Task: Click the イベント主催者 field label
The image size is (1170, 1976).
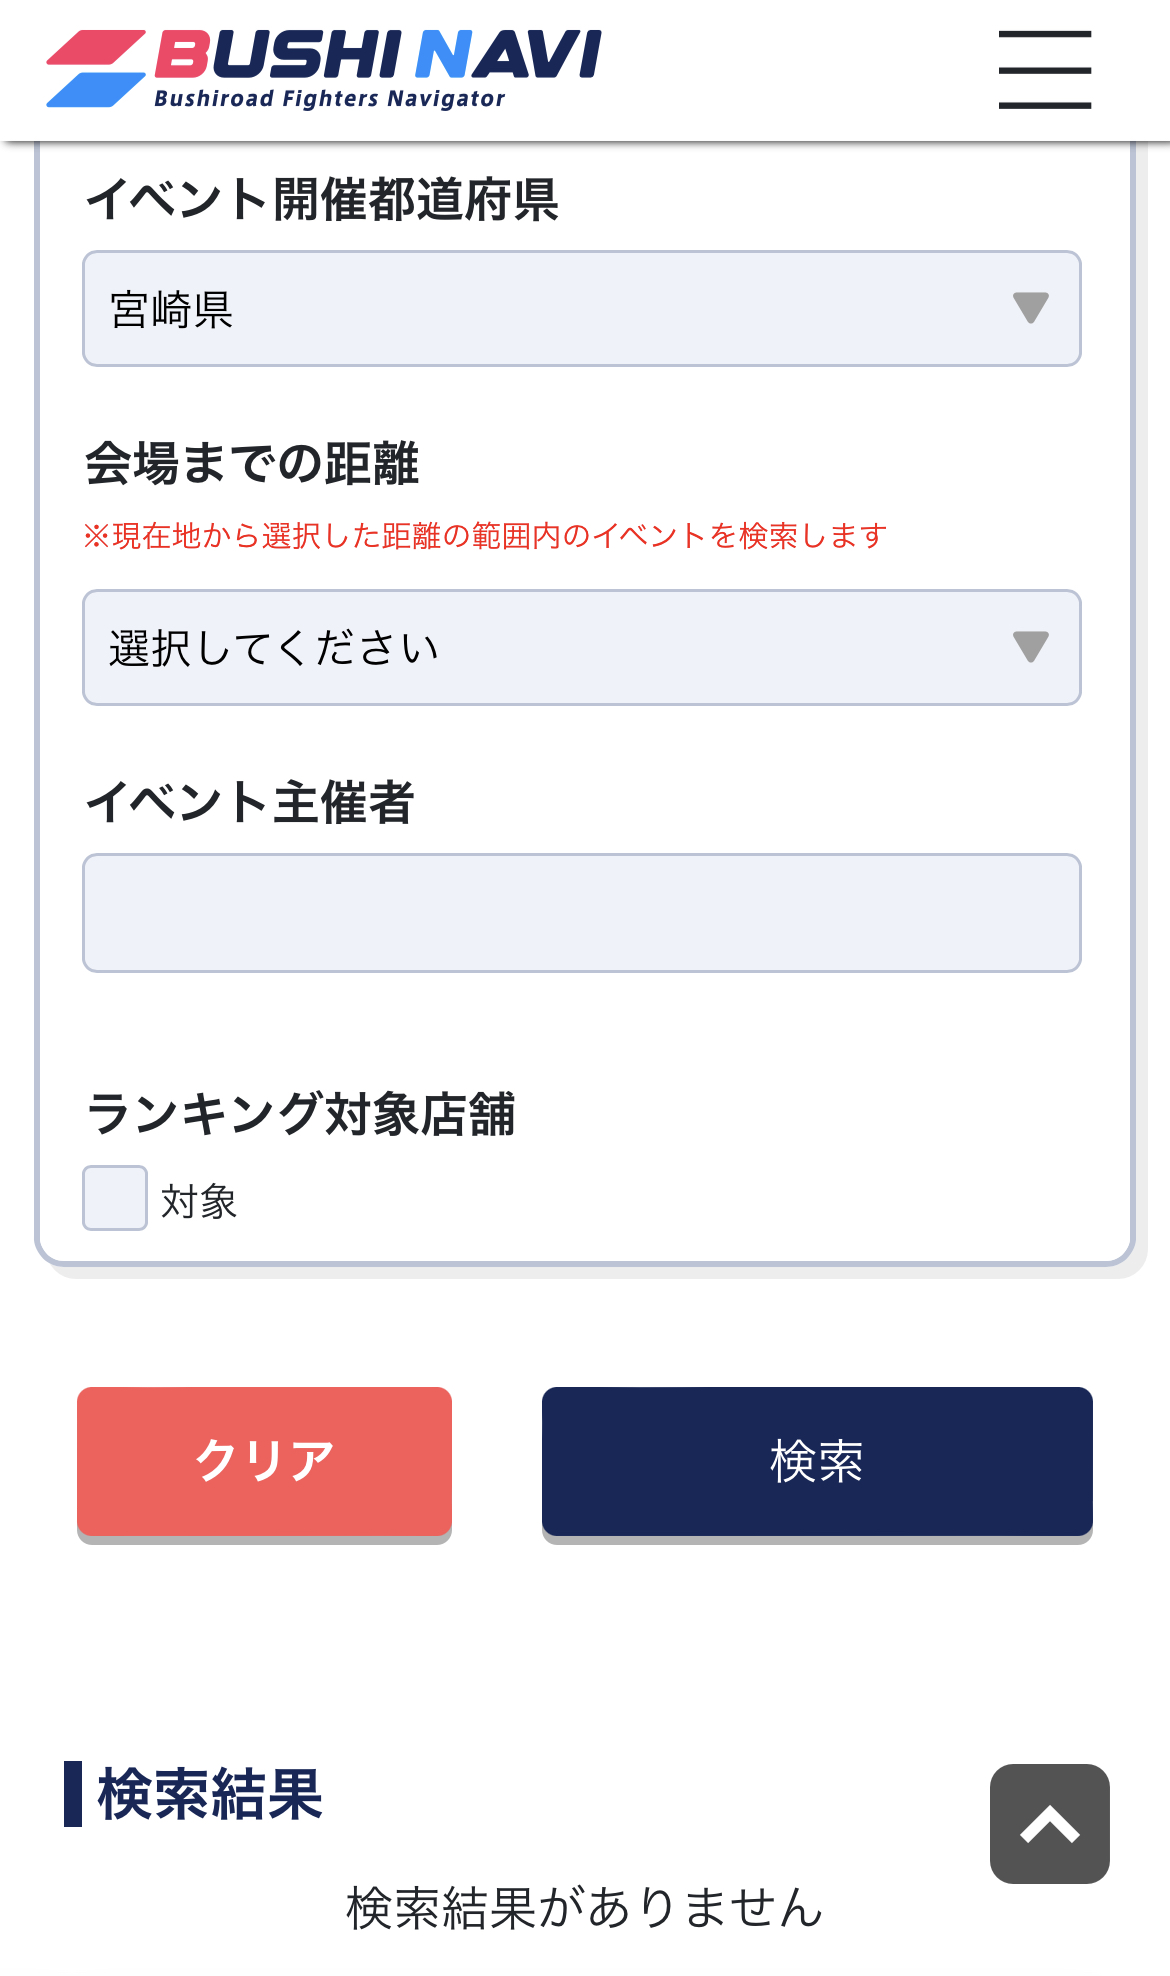Action: 250,803
